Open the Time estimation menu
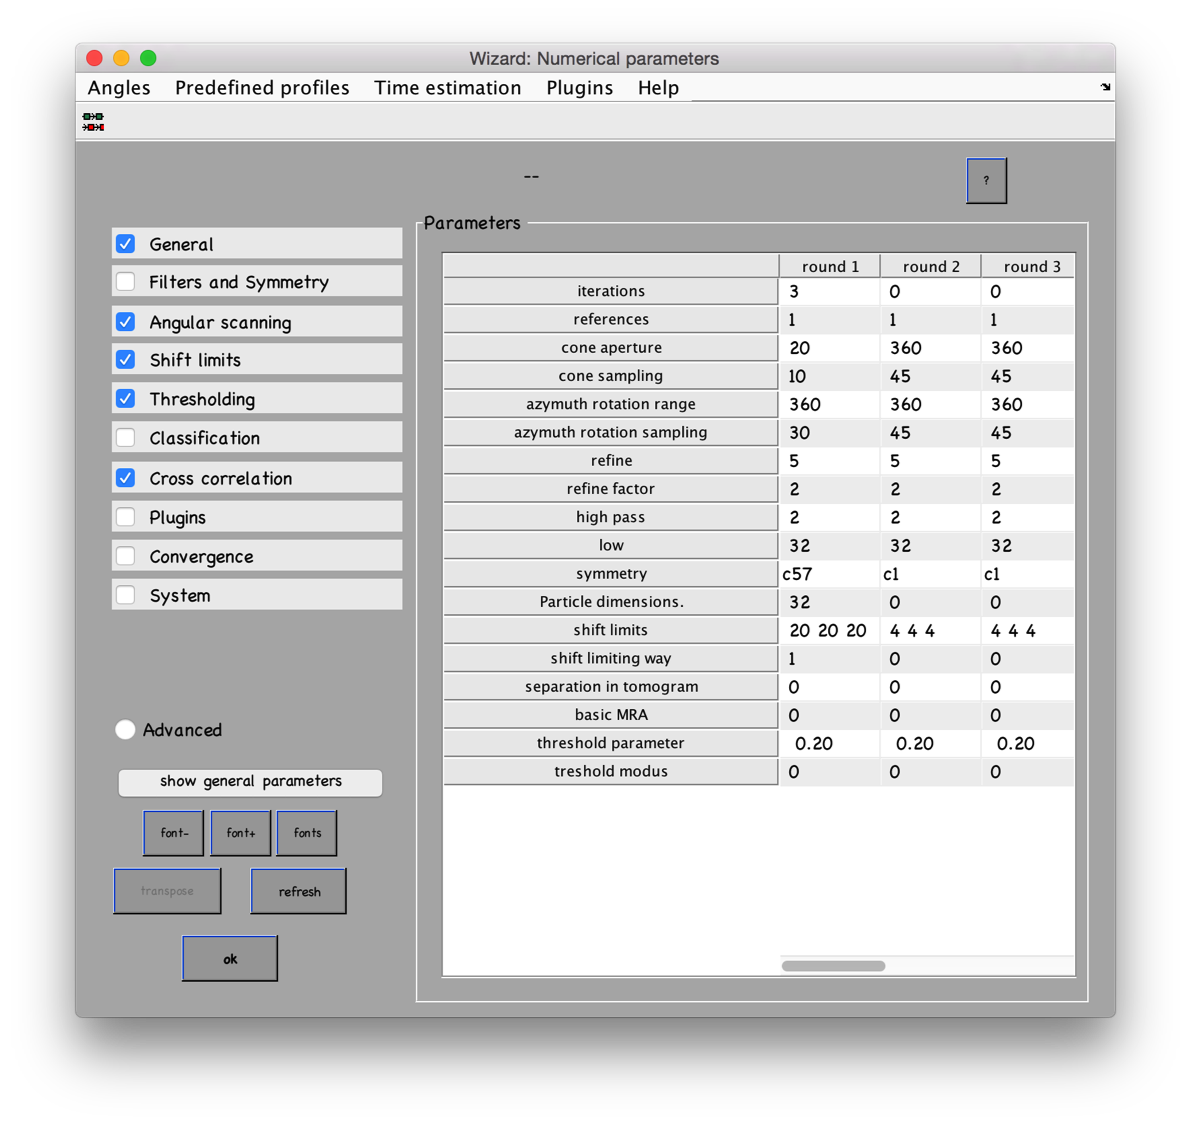The height and width of the screenshot is (1126, 1192). (448, 87)
